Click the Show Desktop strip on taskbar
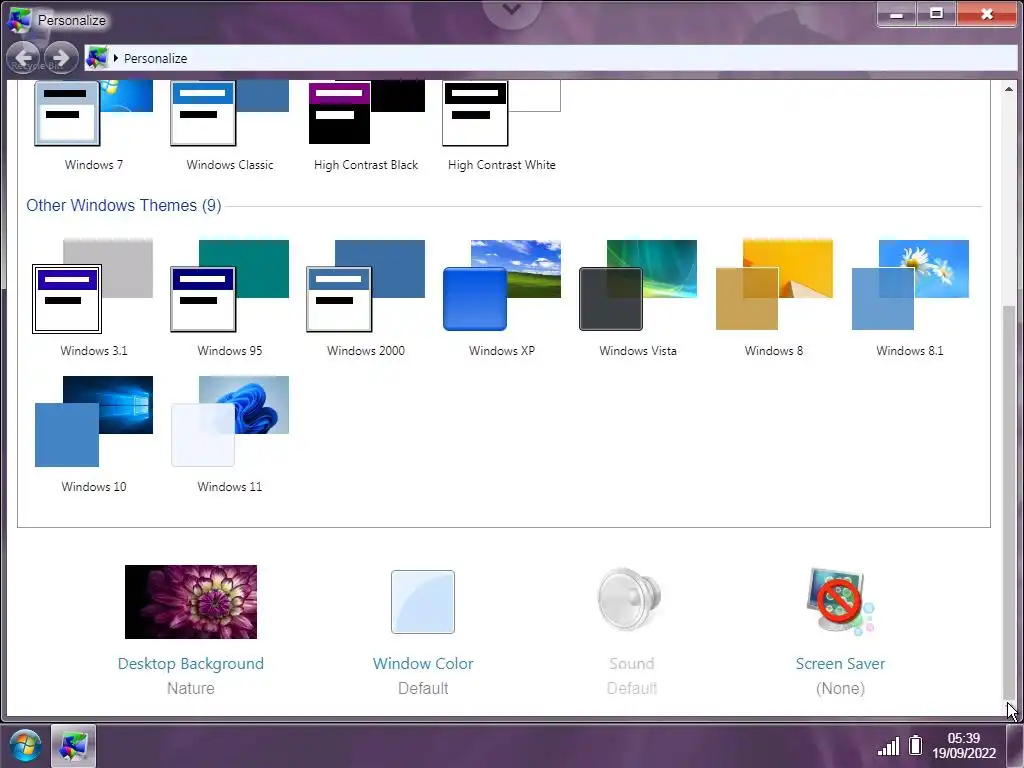The height and width of the screenshot is (768, 1024). [1014, 746]
